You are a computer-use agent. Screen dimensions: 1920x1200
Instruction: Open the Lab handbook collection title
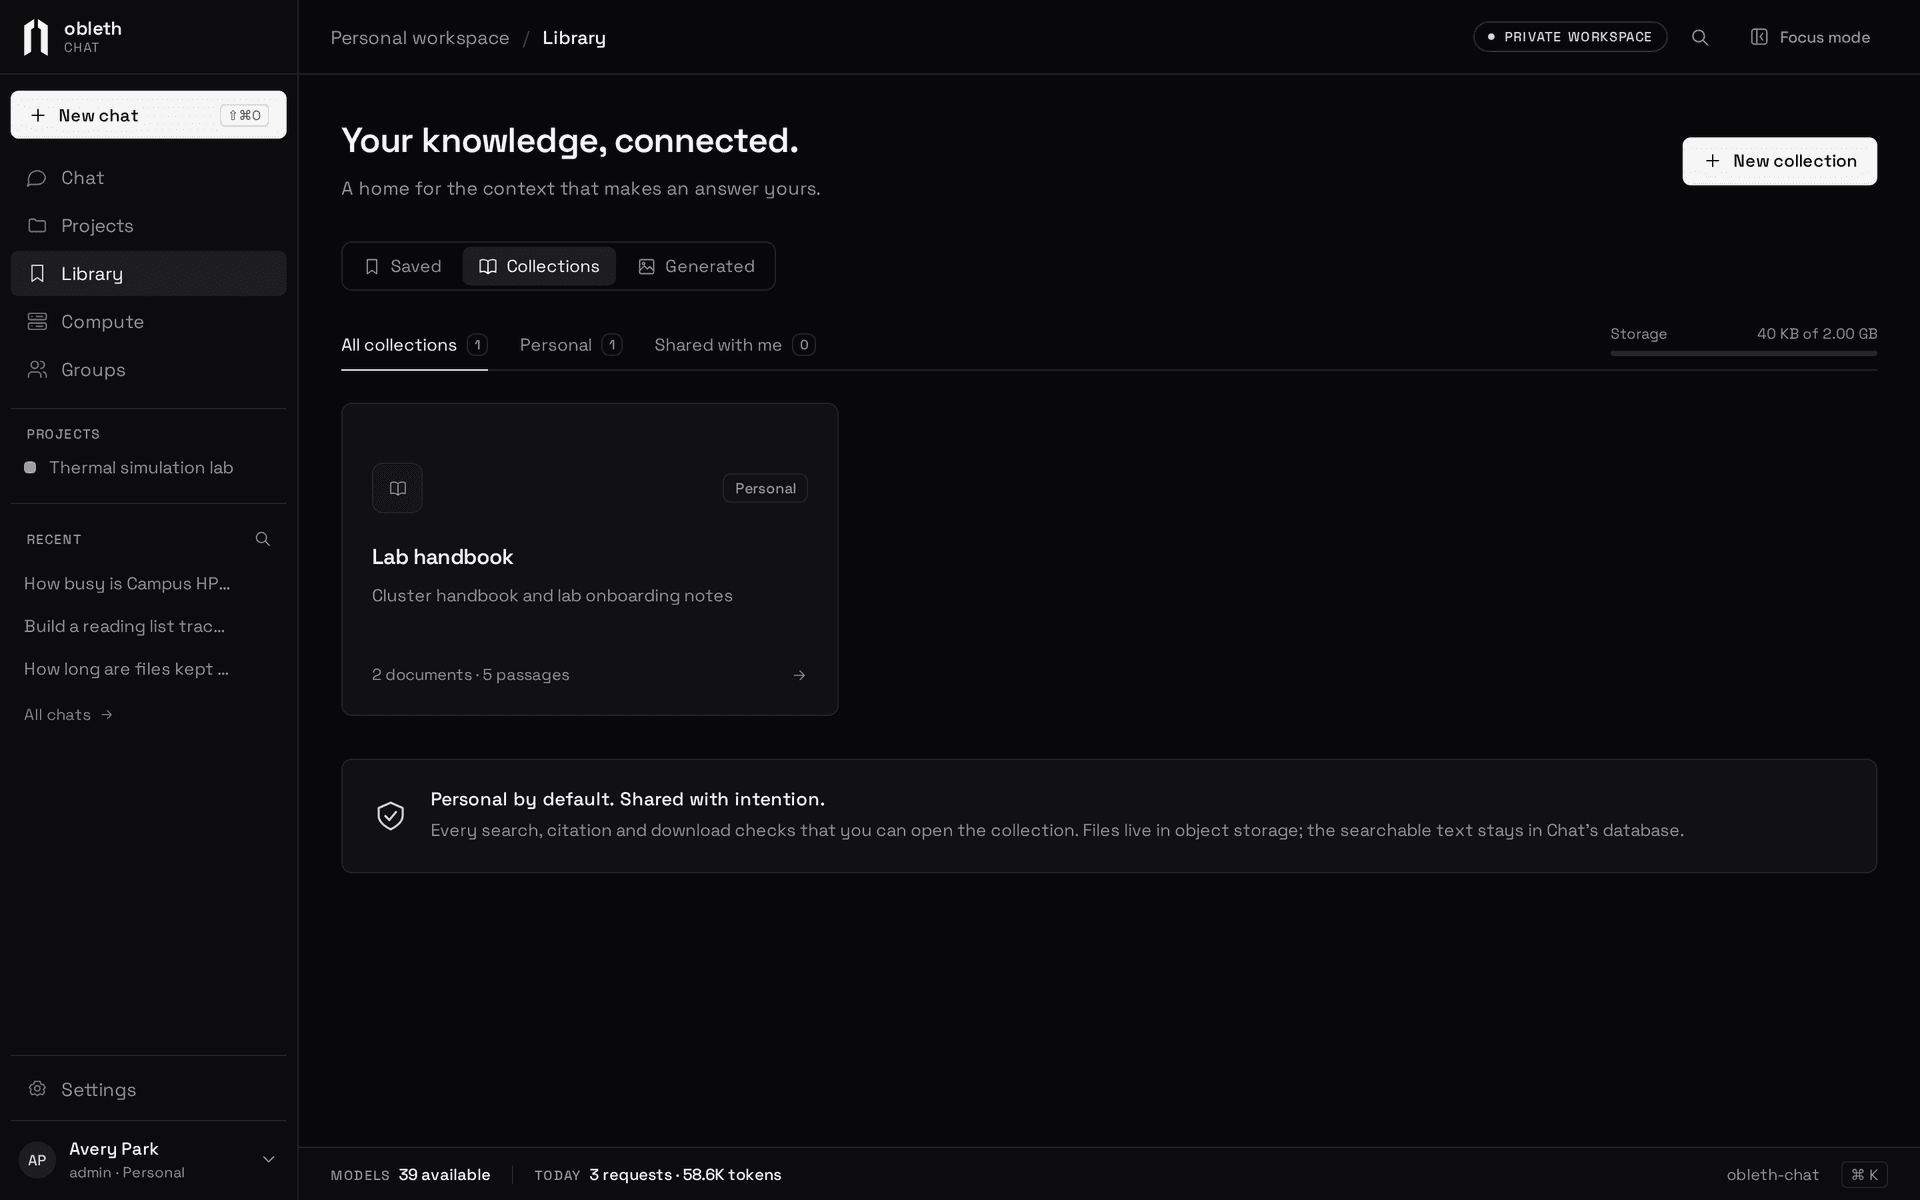pyautogui.click(x=442, y=557)
